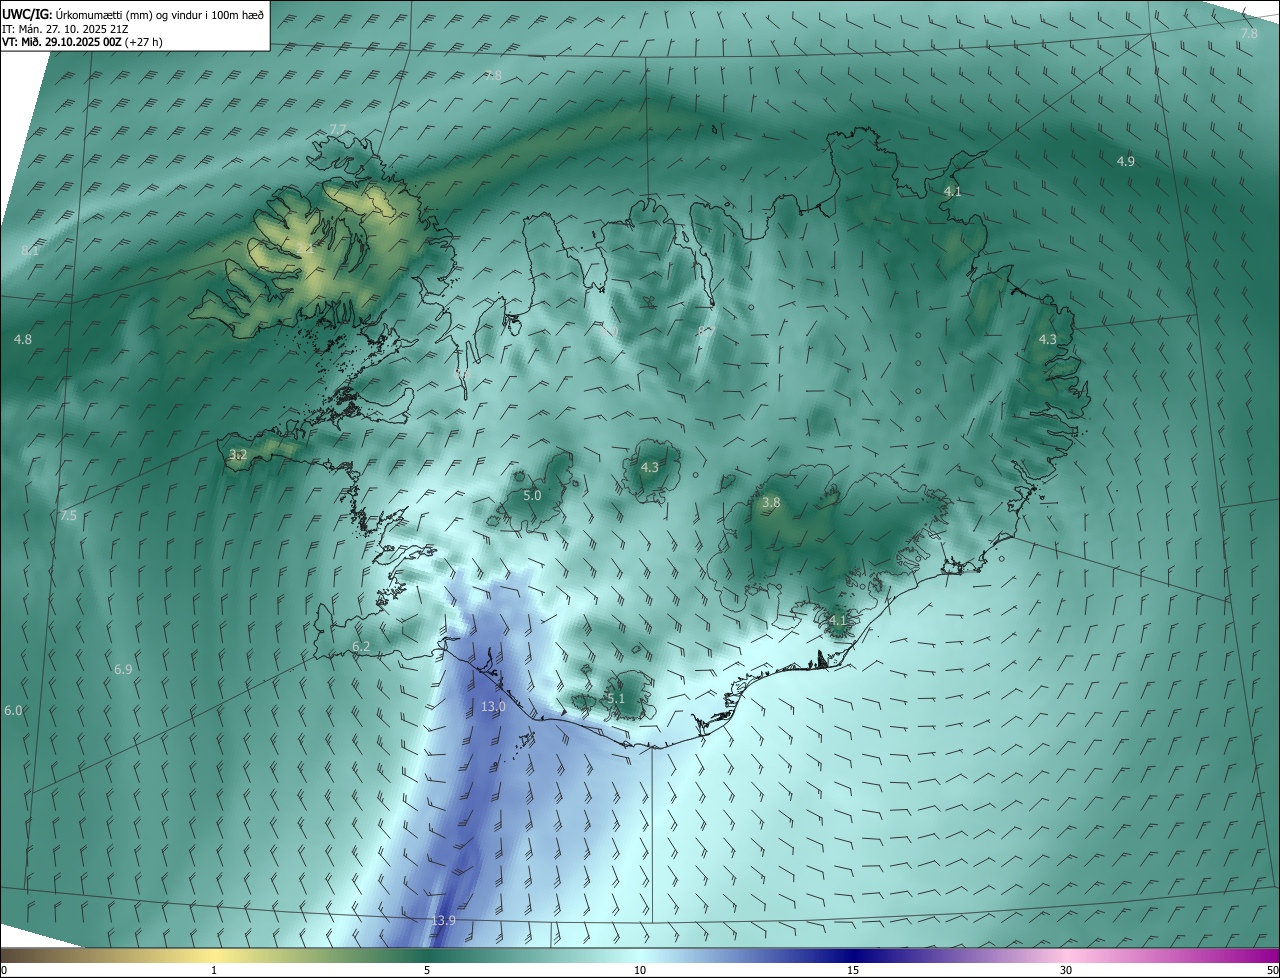Screen dimensions: 1280x978
Task: Click the 5.0 value label
Action: [532, 495]
